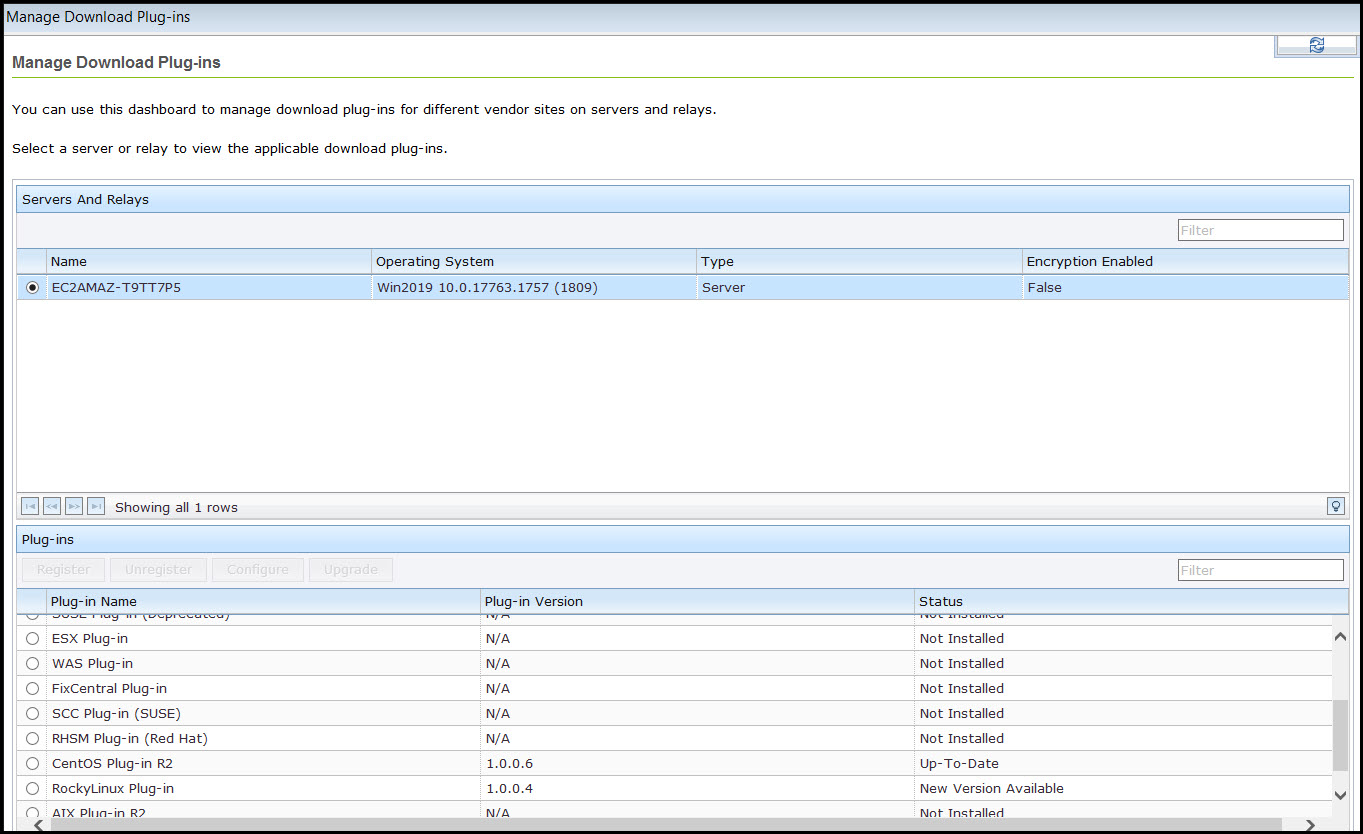Select the CentOS Plug-in R2 radio button
Screen dimensions: 1363x834
pos(33,764)
